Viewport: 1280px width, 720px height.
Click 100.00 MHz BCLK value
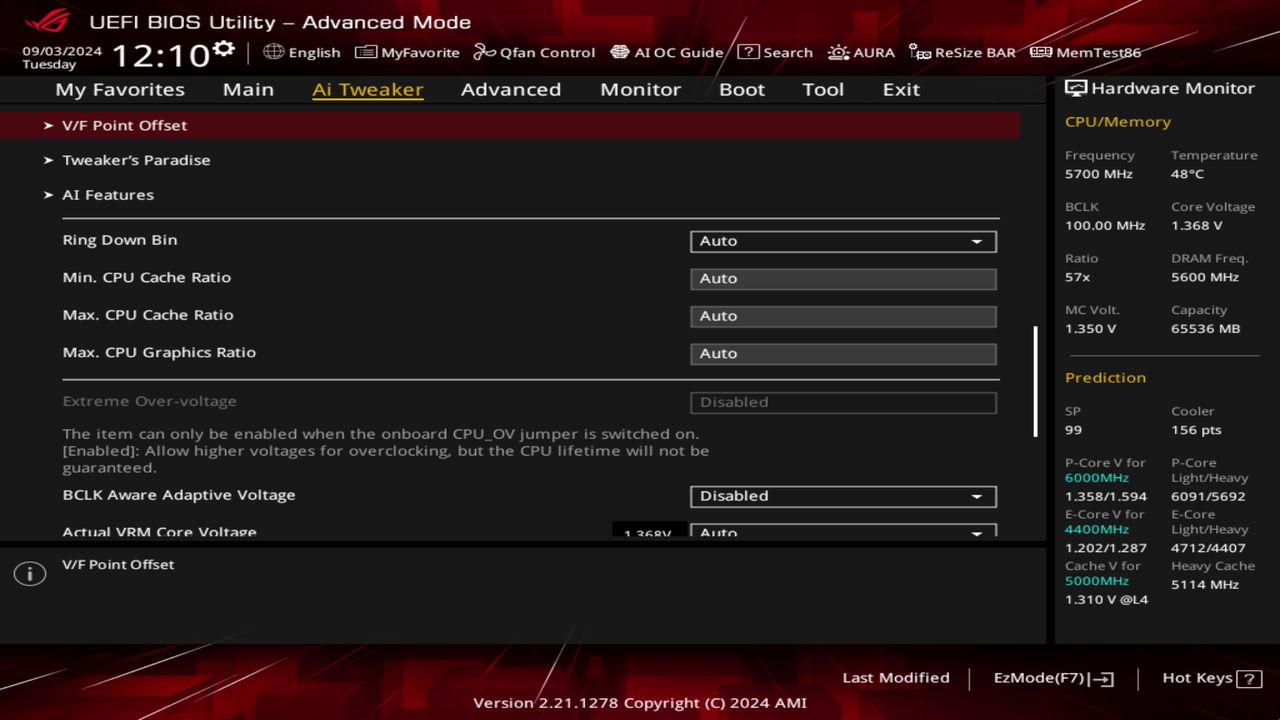(x=1105, y=226)
